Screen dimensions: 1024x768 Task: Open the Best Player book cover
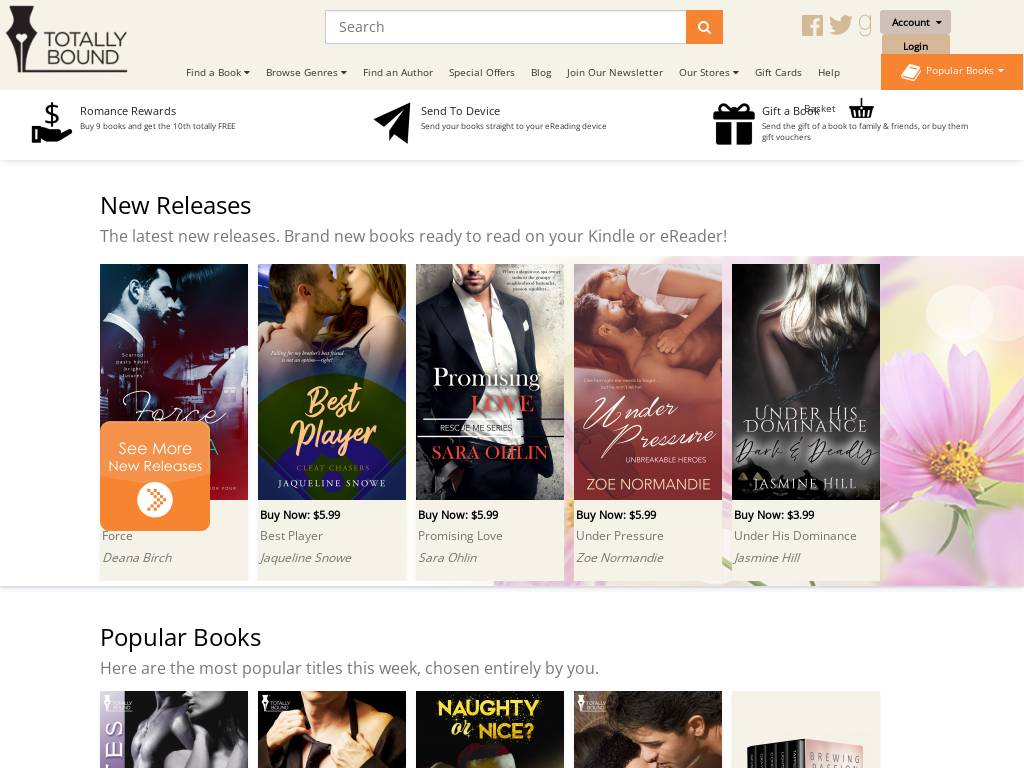pyautogui.click(x=332, y=382)
